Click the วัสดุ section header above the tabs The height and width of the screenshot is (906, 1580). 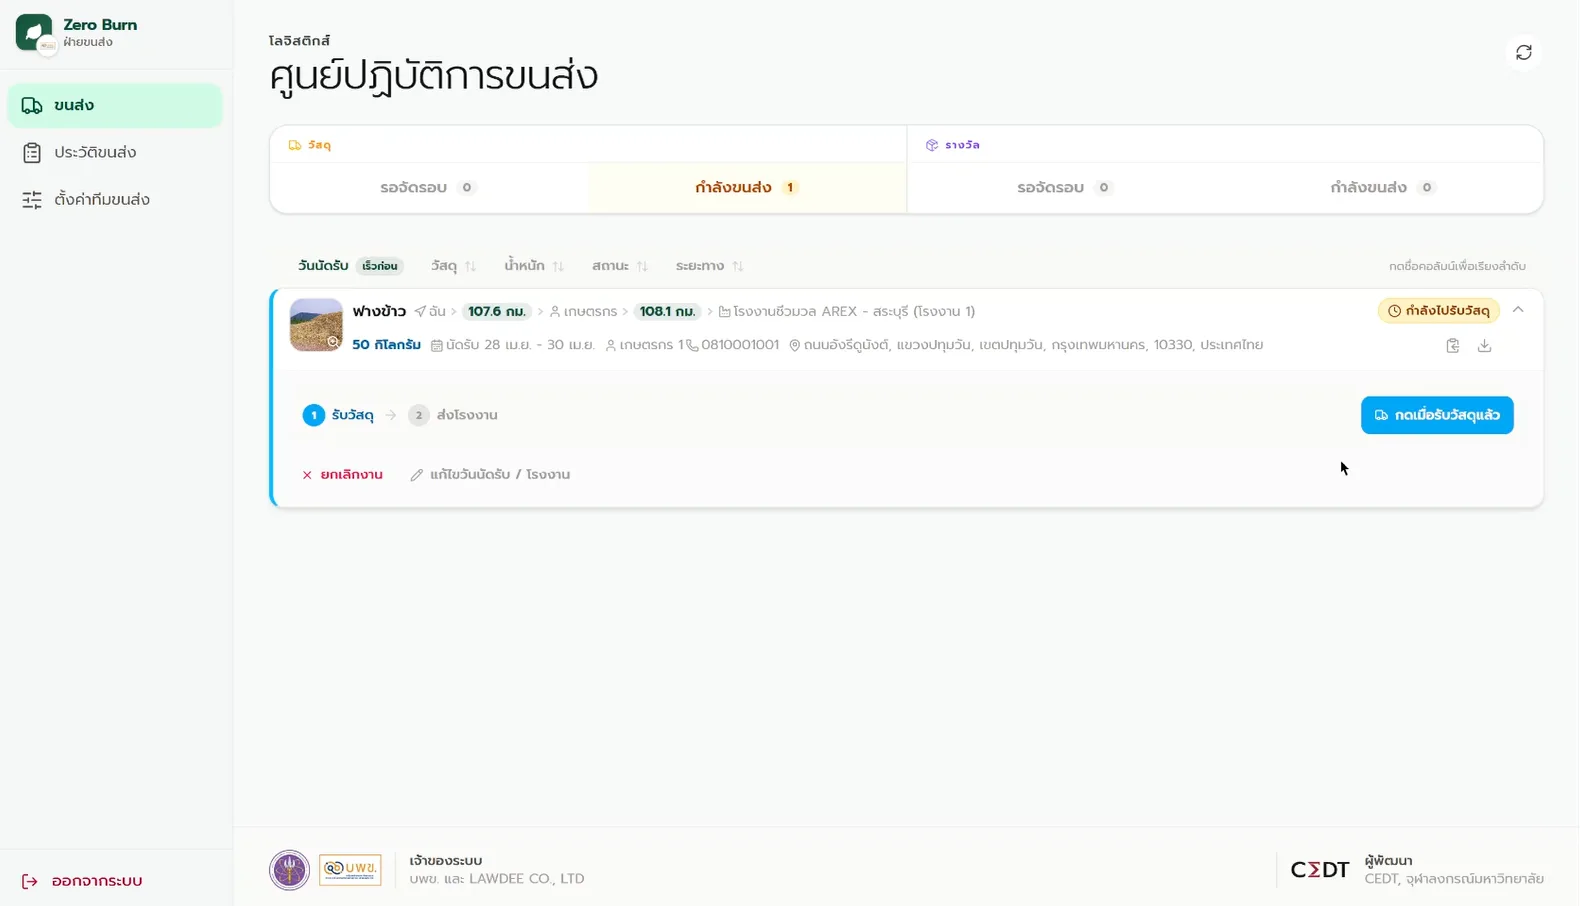(310, 145)
